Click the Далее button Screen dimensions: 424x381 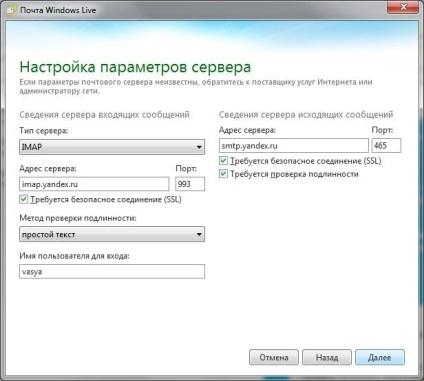(x=380, y=357)
